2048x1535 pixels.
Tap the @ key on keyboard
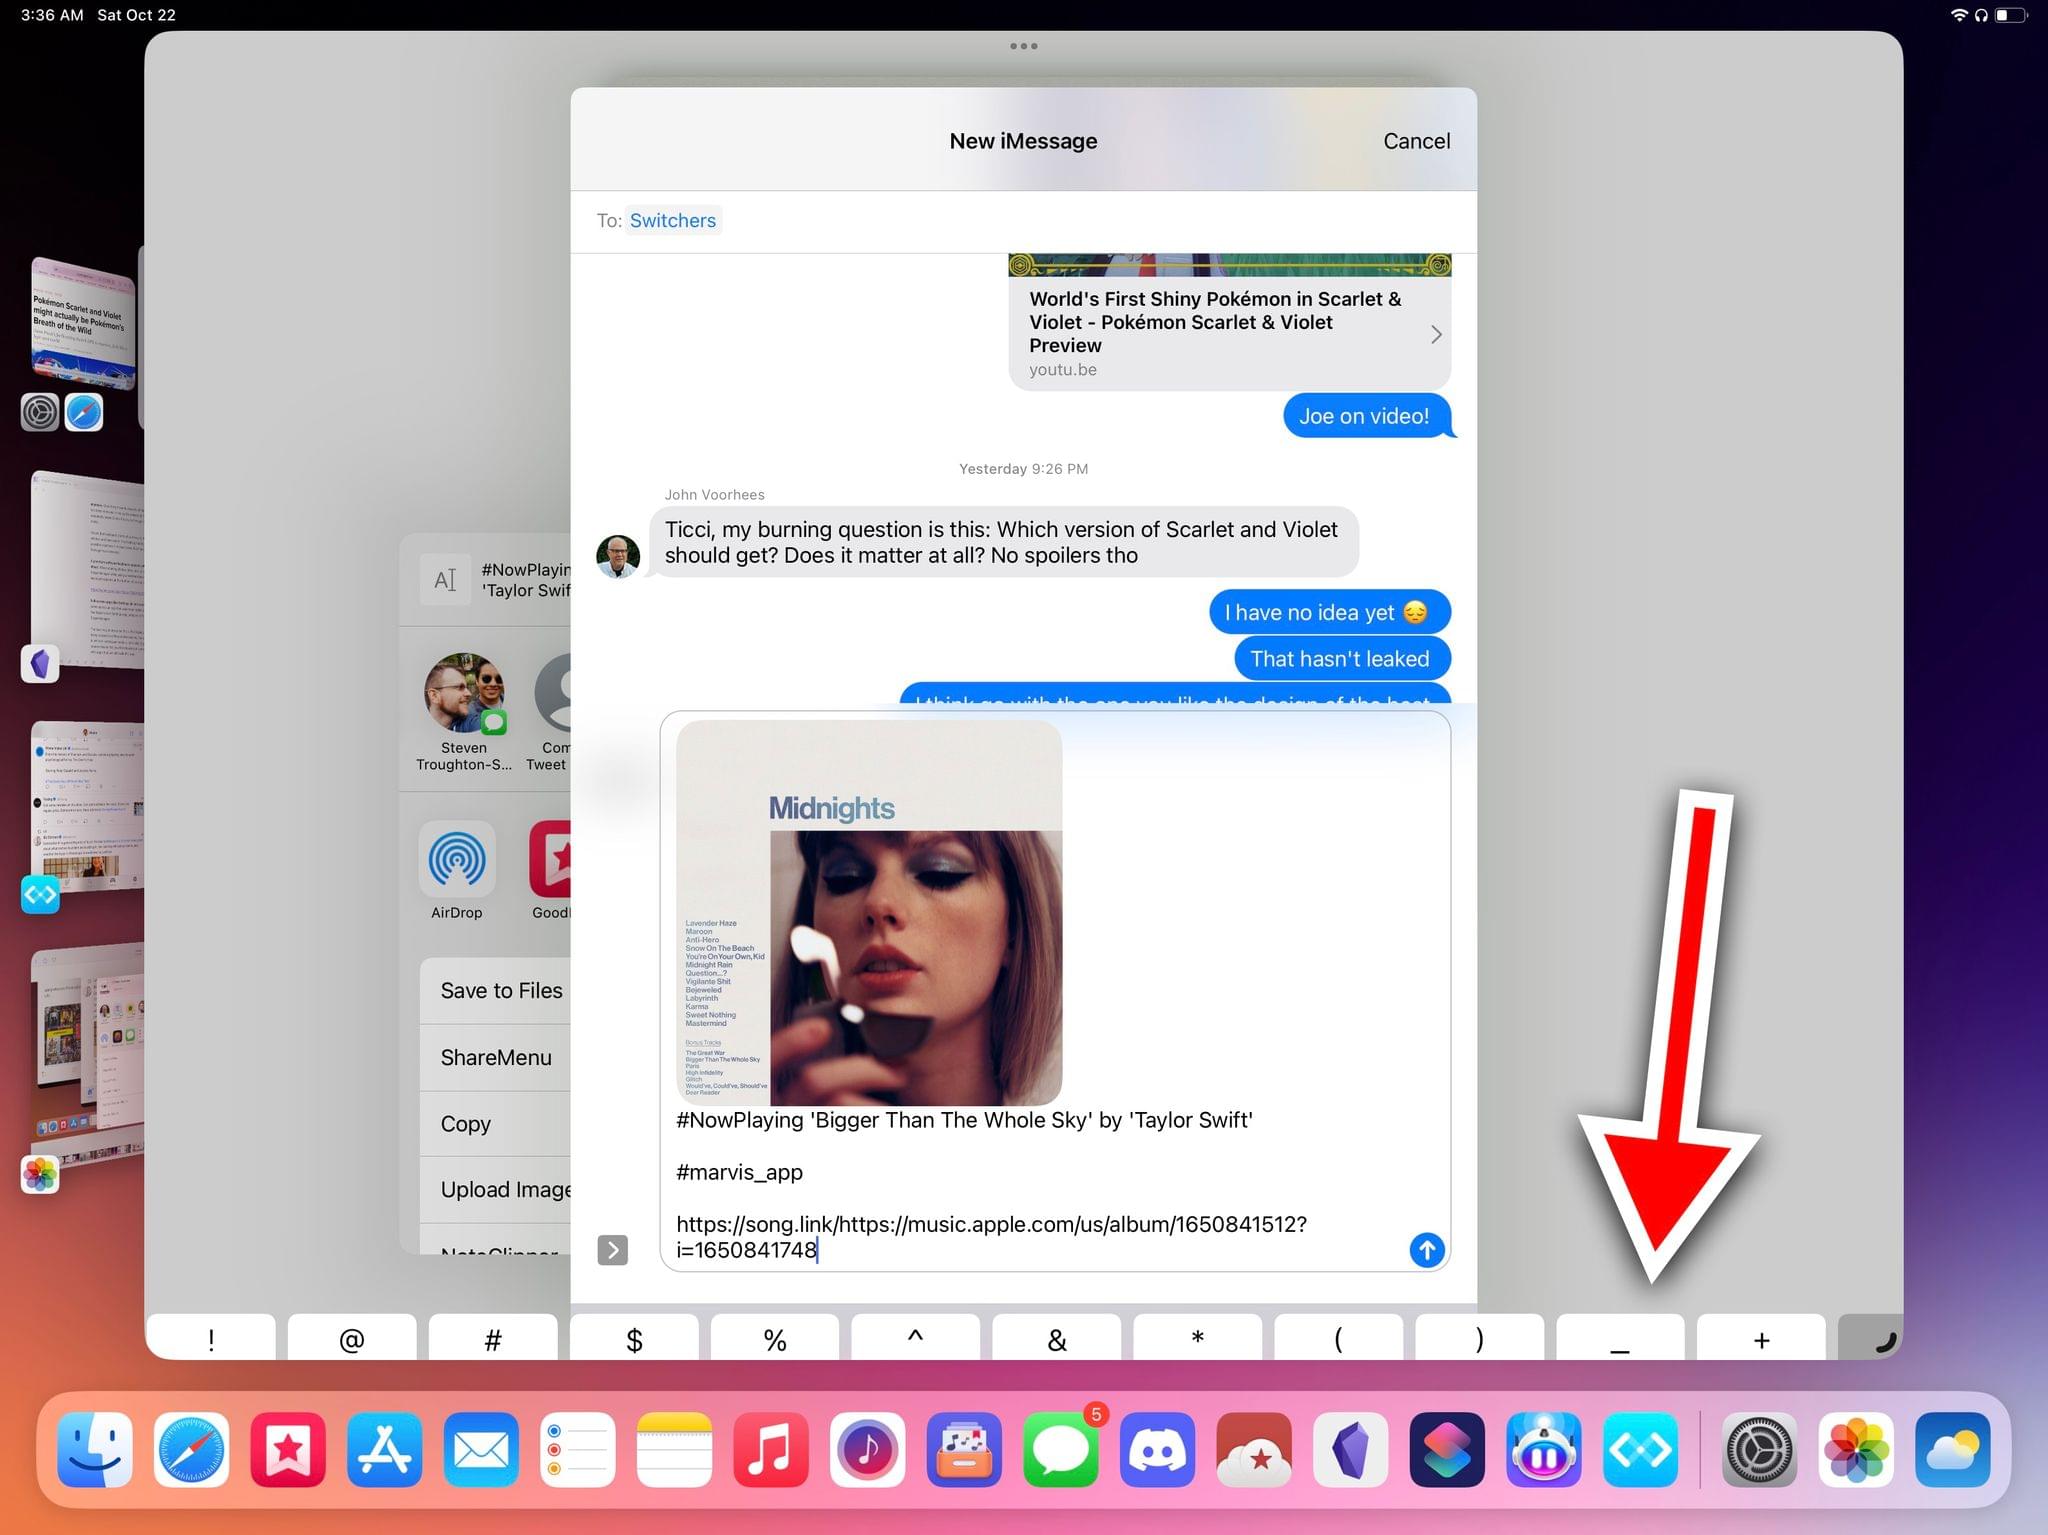pyautogui.click(x=352, y=1338)
